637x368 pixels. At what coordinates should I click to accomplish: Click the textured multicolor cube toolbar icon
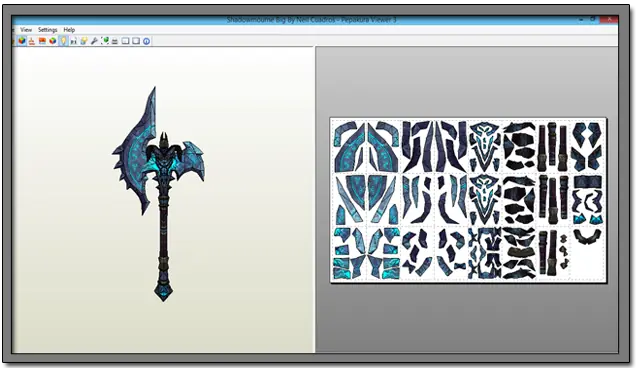(x=22, y=41)
